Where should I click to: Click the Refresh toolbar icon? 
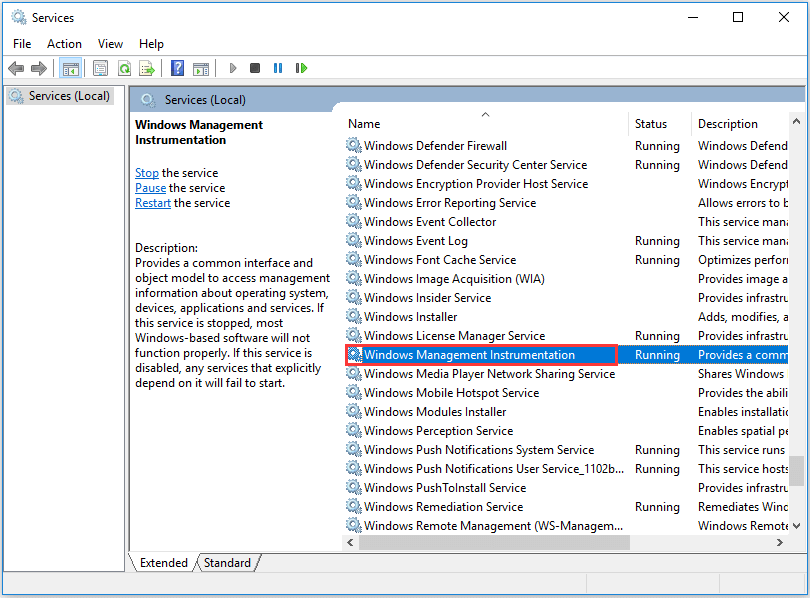tap(124, 68)
